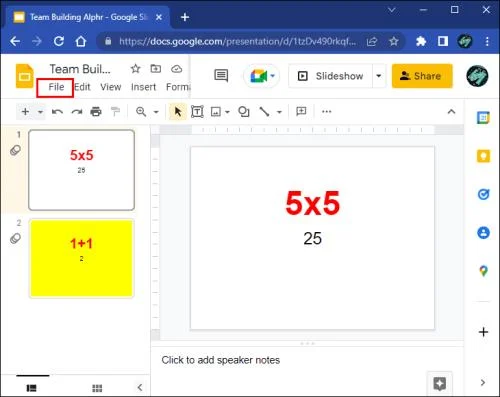Open Google Calendar side panel
The width and height of the screenshot is (500, 397).
tap(483, 118)
